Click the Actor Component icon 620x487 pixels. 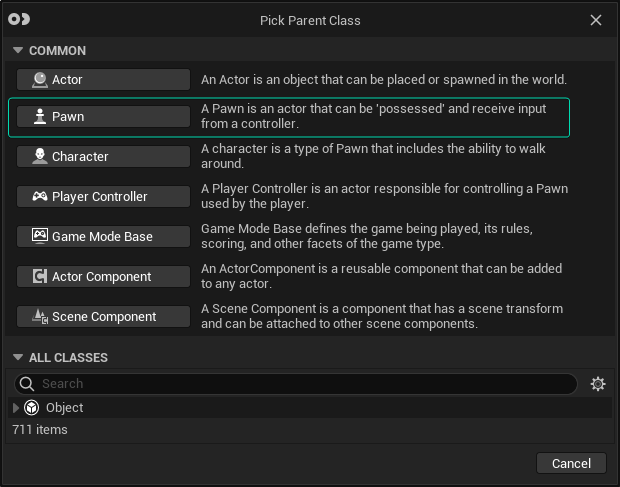[x=40, y=276]
